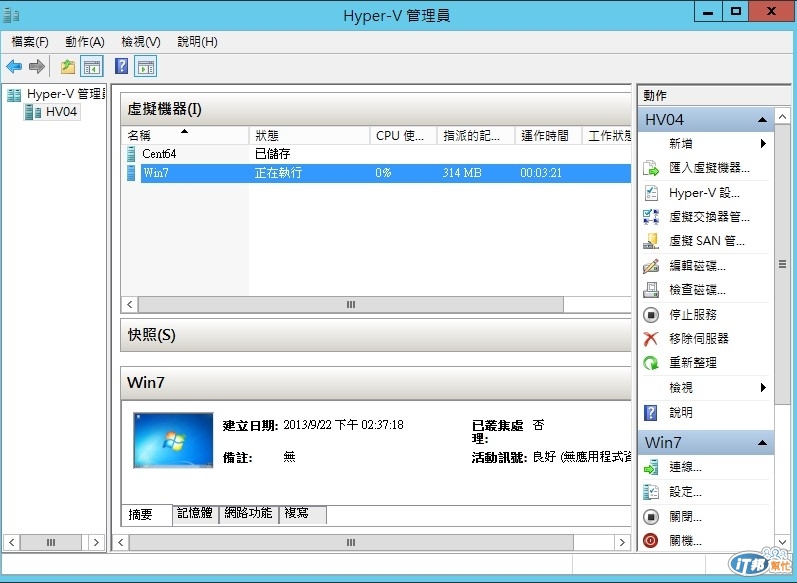Open the 檔案(F) menu
This screenshot has width=797, height=583.
coord(30,42)
